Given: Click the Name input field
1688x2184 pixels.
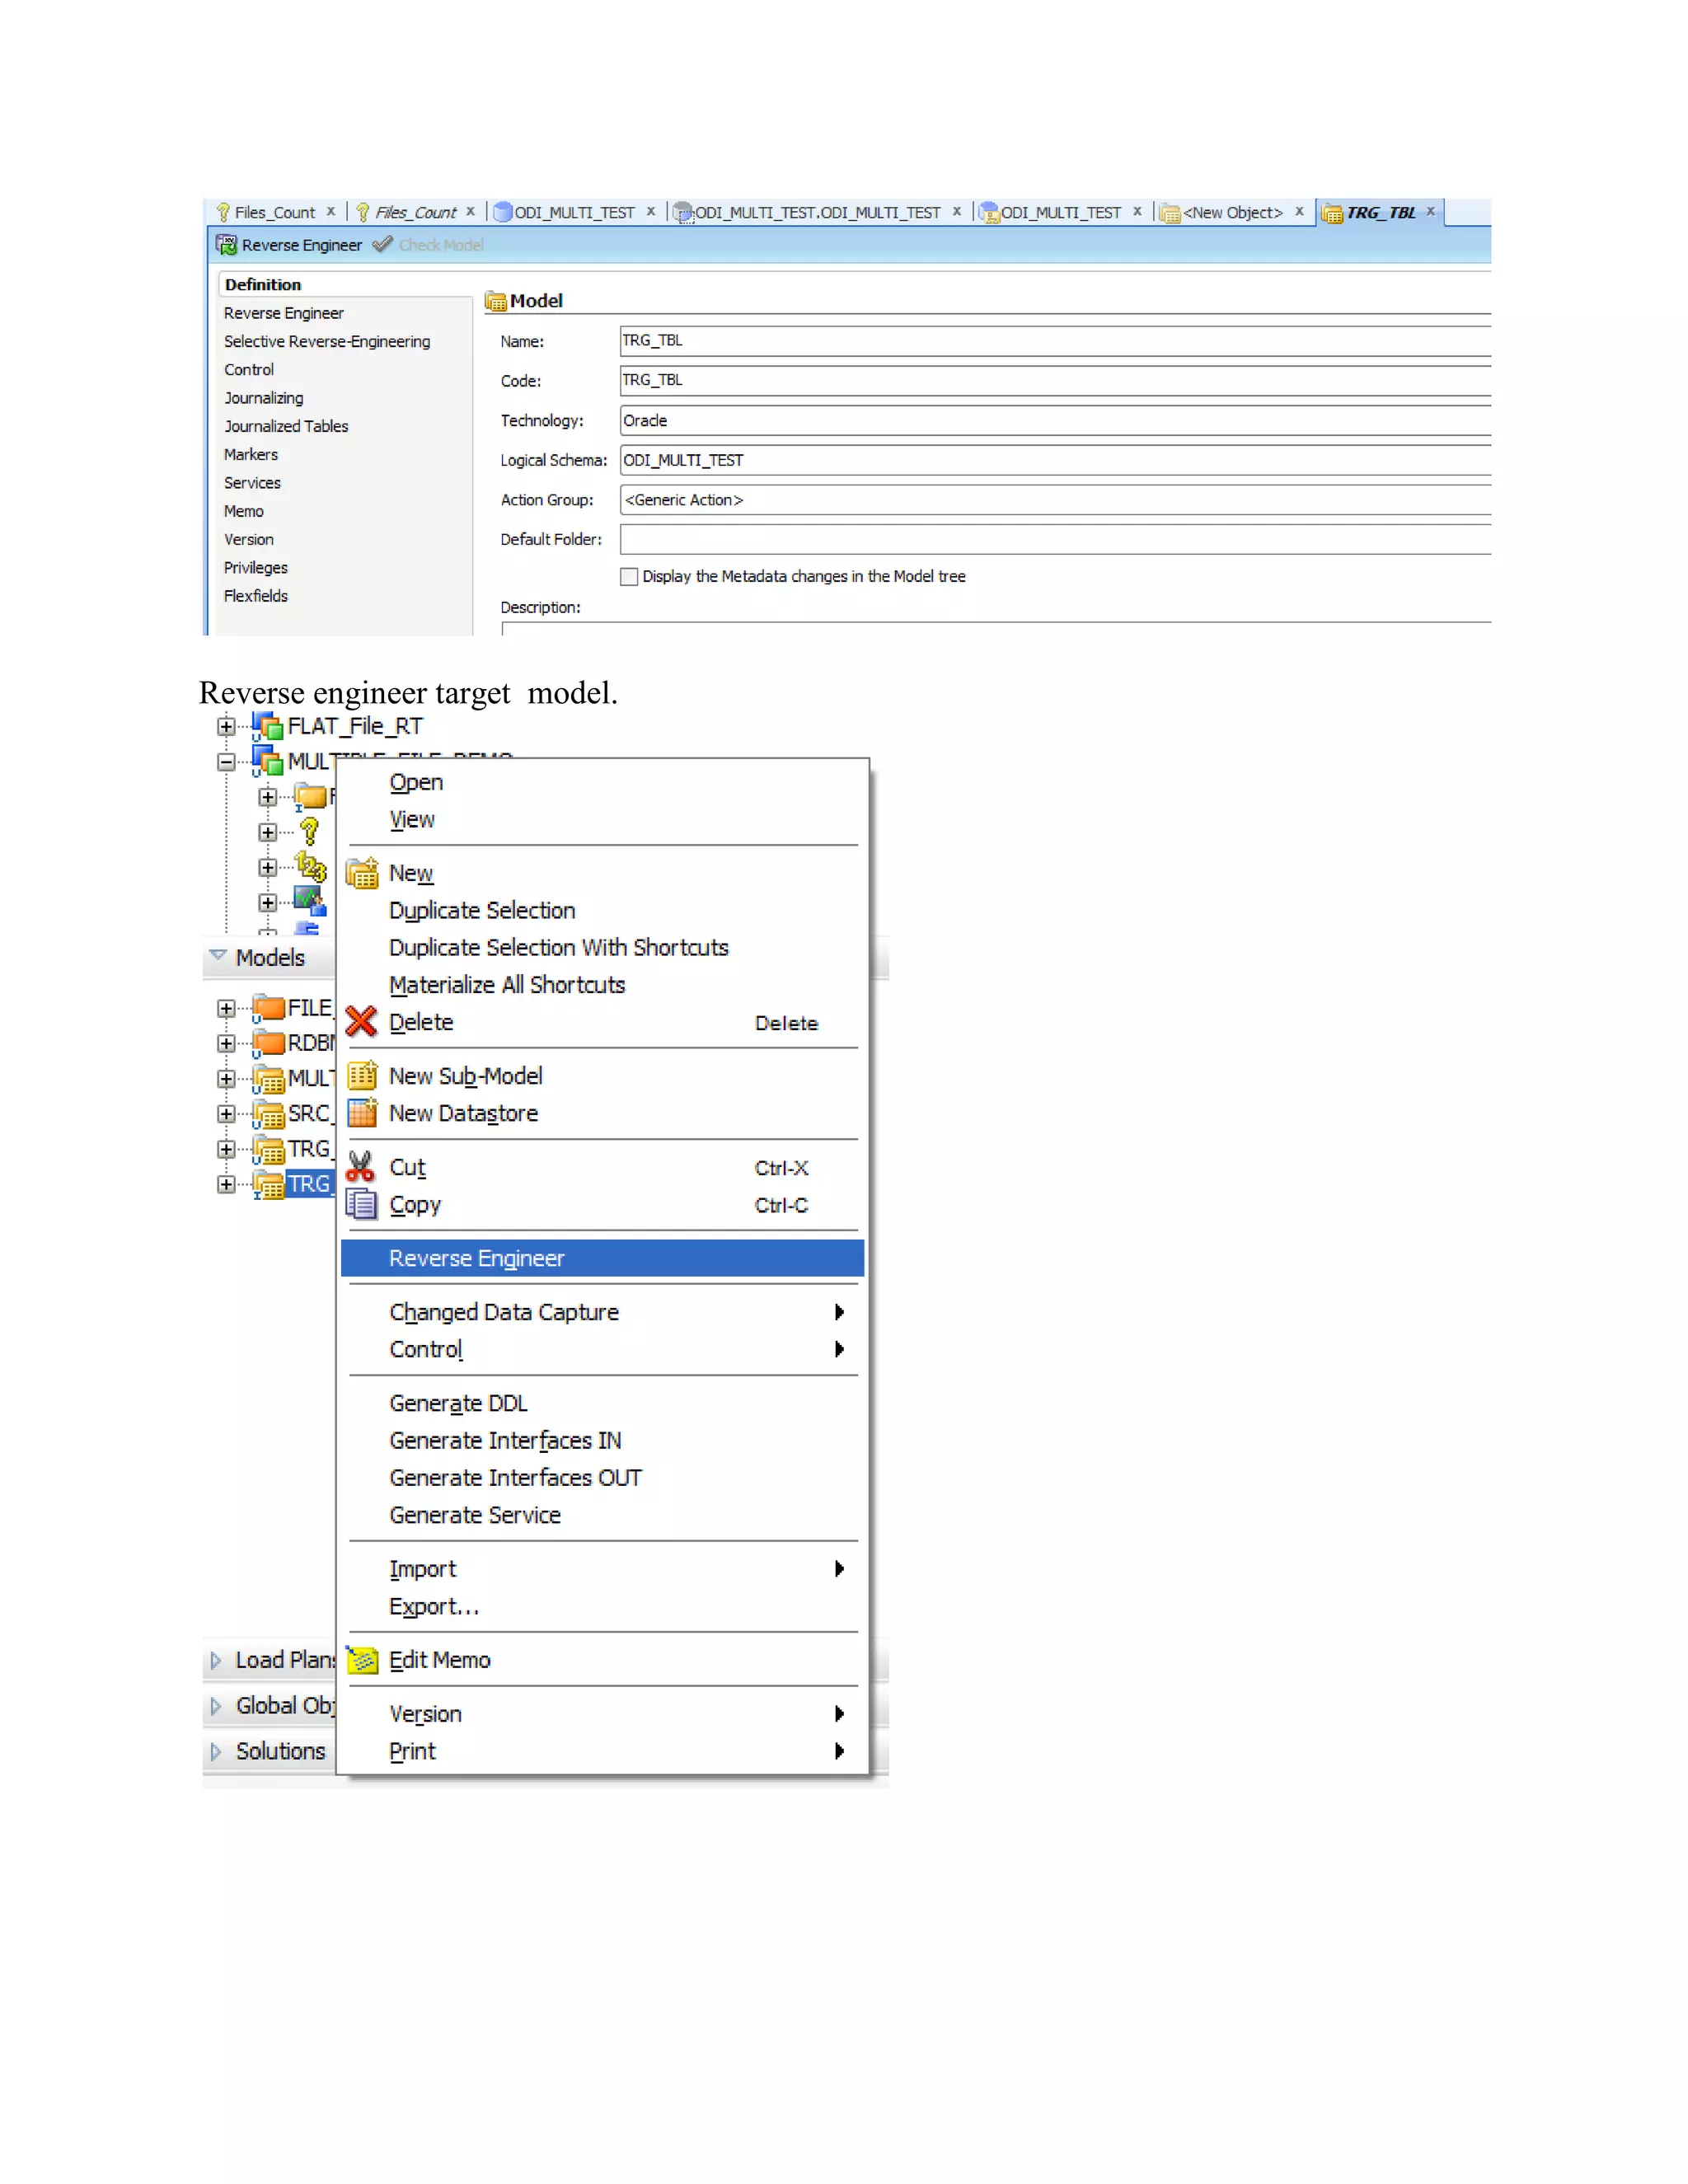Looking at the screenshot, I should (1050, 341).
